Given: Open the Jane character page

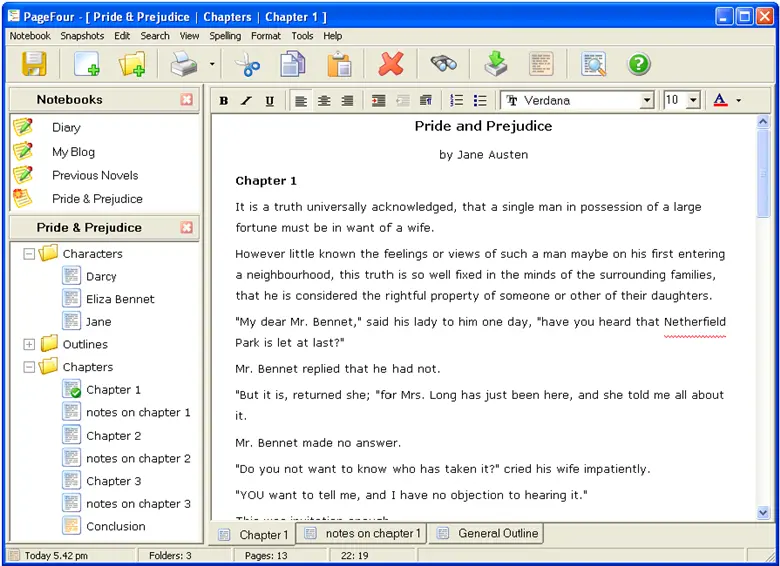Looking at the screenshot, I should (98, 322).
